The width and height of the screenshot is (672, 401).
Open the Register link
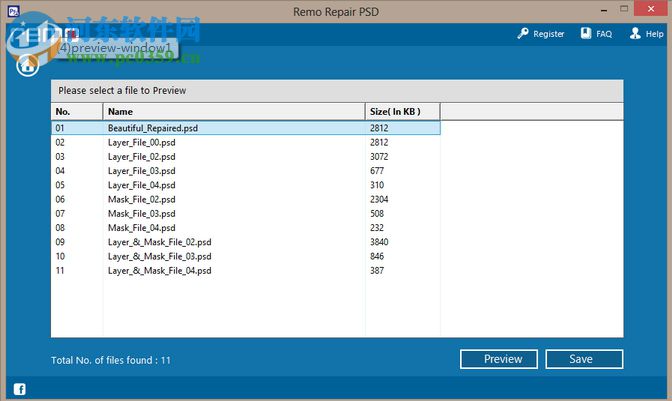point(549,34)
